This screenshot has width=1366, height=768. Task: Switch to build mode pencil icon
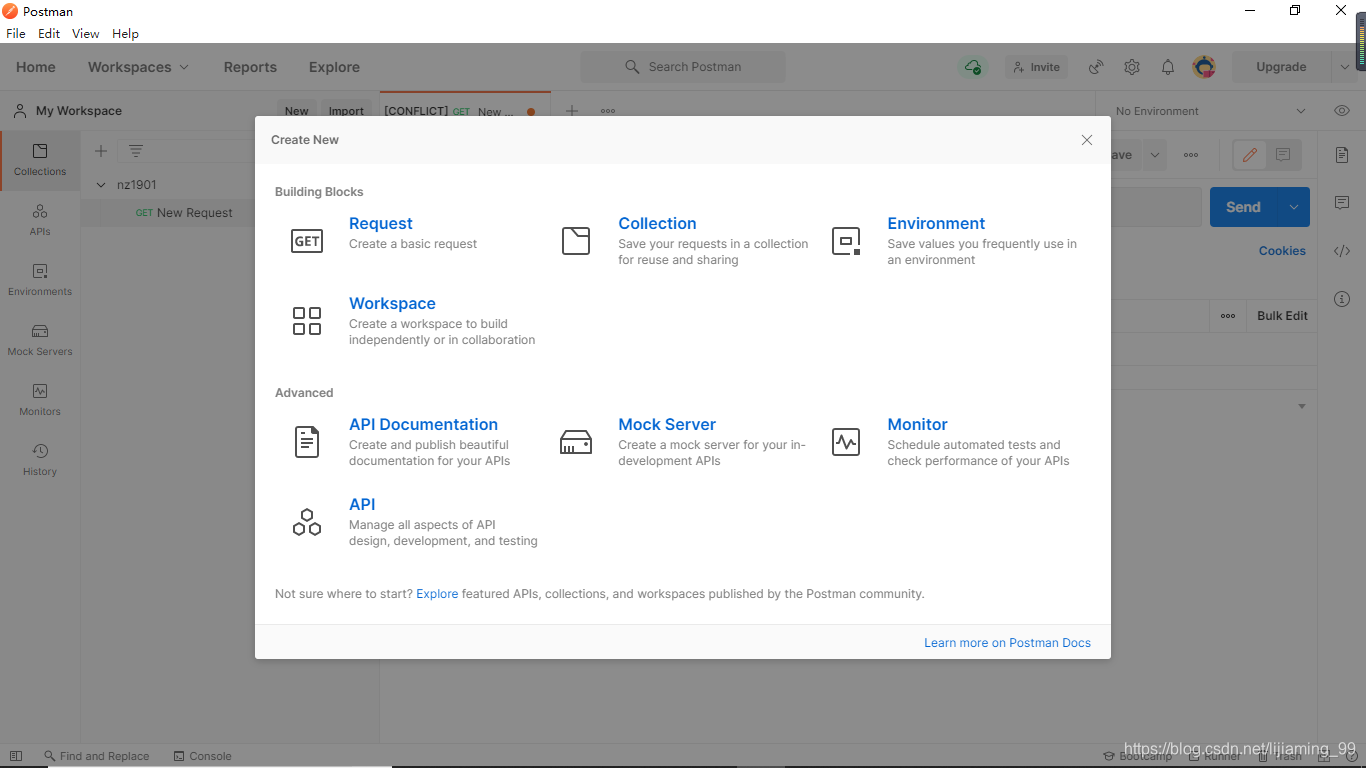(1250, 155)
